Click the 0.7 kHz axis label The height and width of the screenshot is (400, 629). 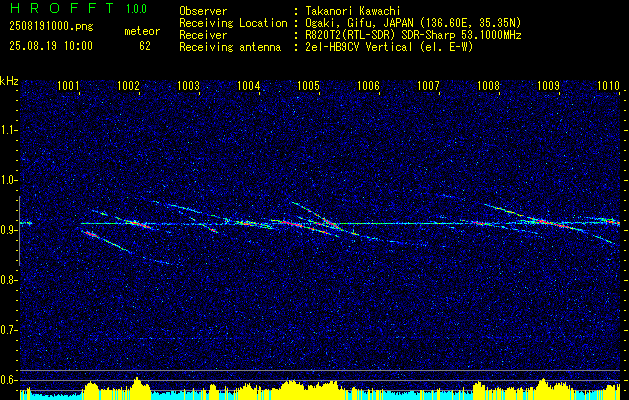pos(8,330)
